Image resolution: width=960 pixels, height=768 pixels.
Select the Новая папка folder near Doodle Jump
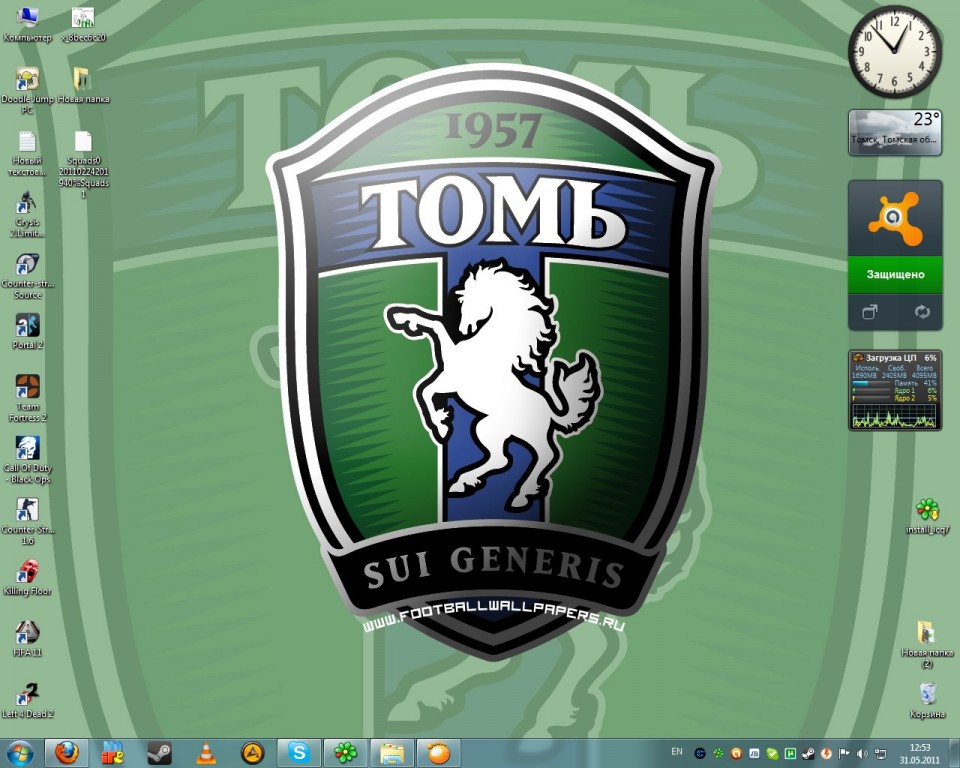tap(83, 86)
